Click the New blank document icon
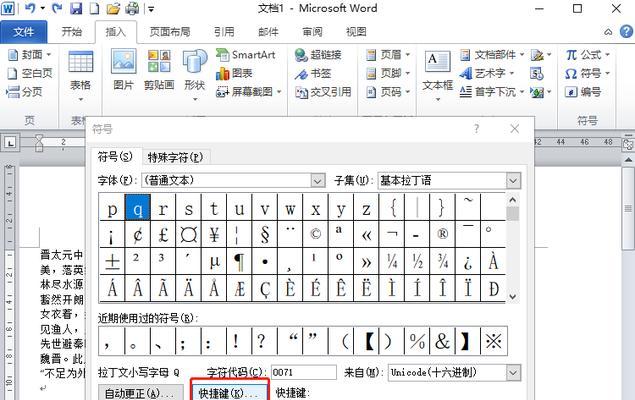Image resolution: width=635 pixels, height=400 pixels. coord(94,8)
